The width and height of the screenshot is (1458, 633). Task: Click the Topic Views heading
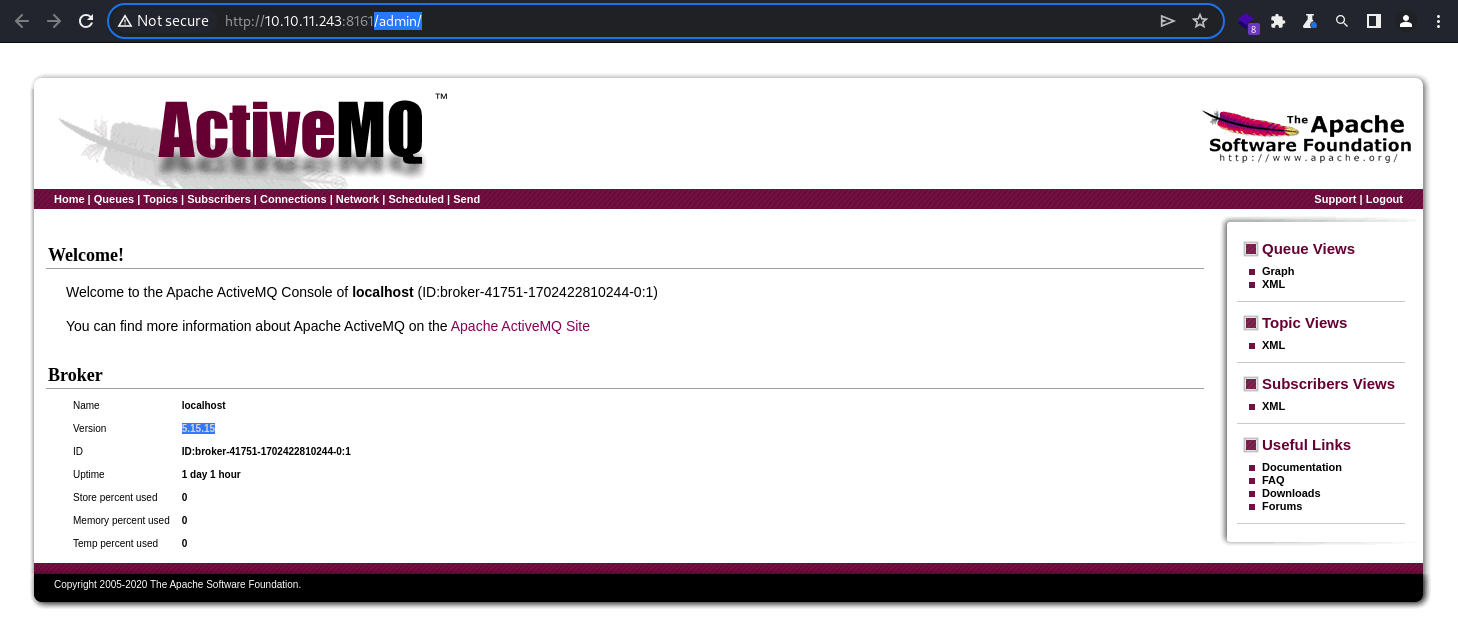(1304, 323)
